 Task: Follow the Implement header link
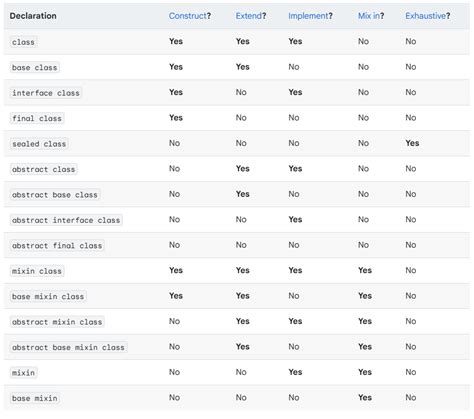pyautogui.click(x=308, y=16)
